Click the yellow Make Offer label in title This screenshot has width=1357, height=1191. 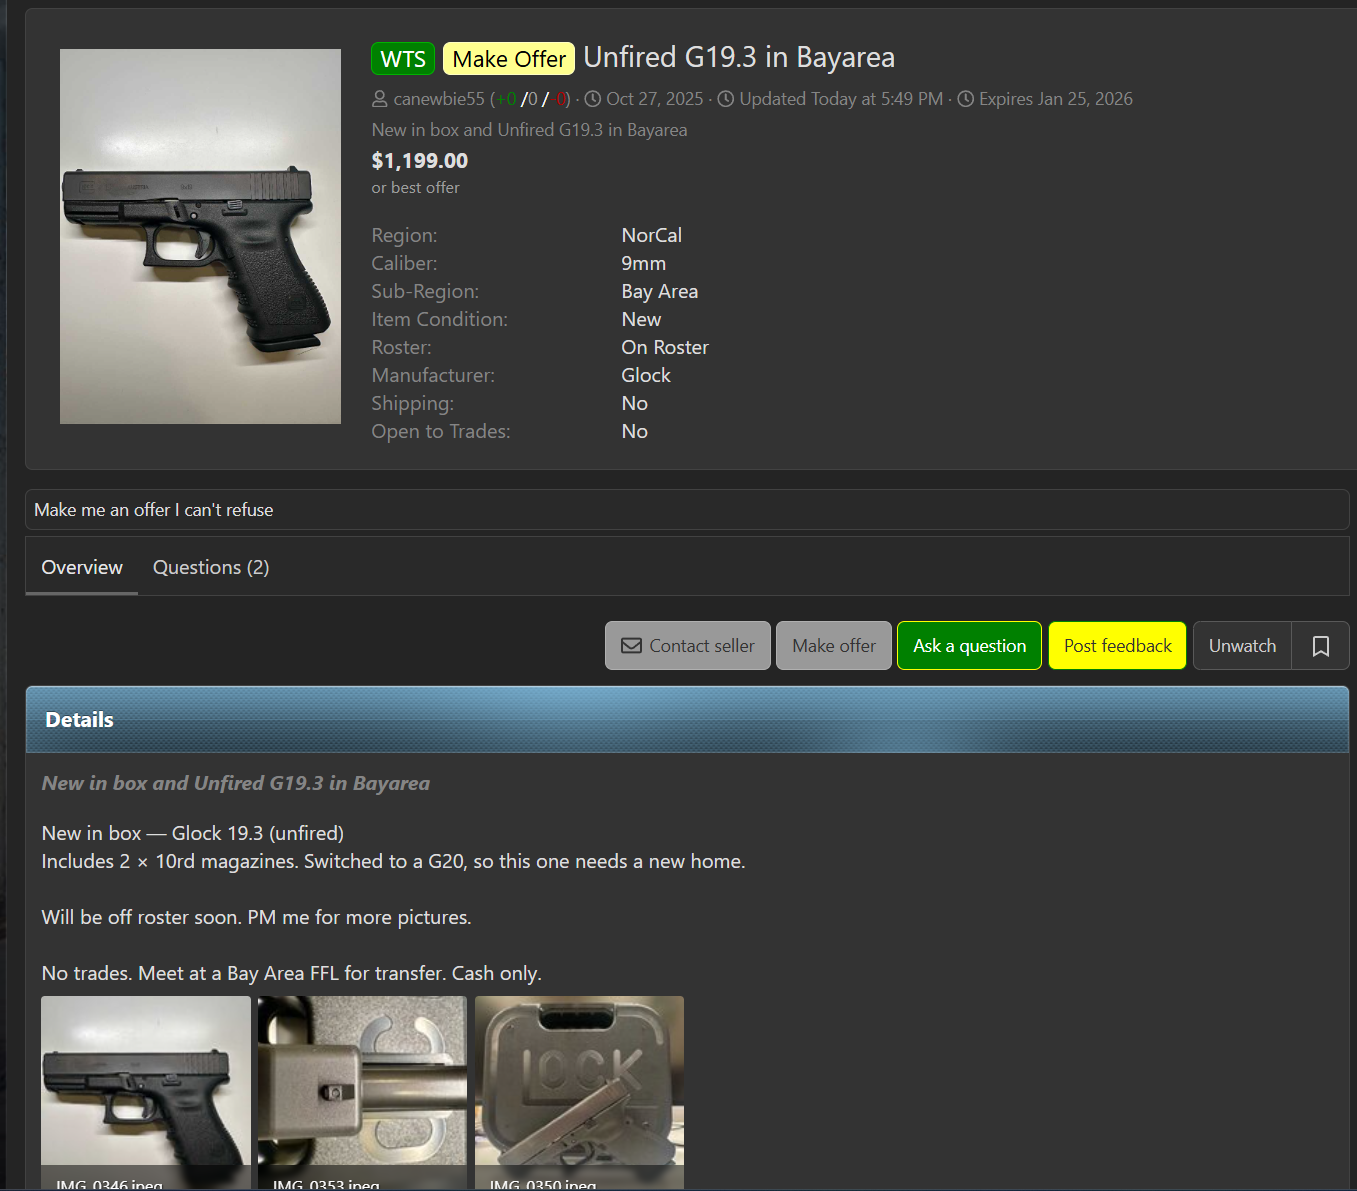tap(509, 59)
